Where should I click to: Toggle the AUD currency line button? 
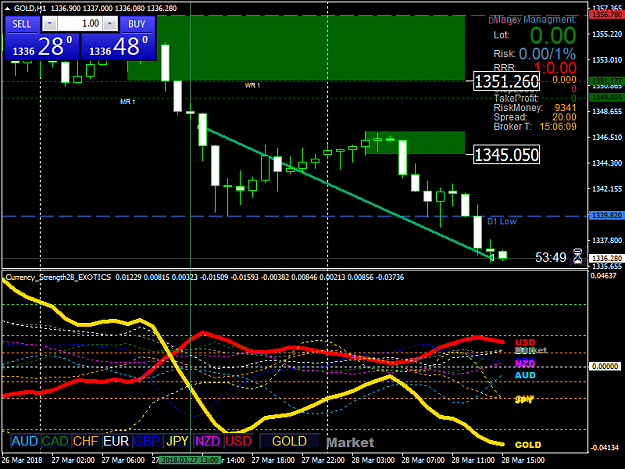click(25, 441)
